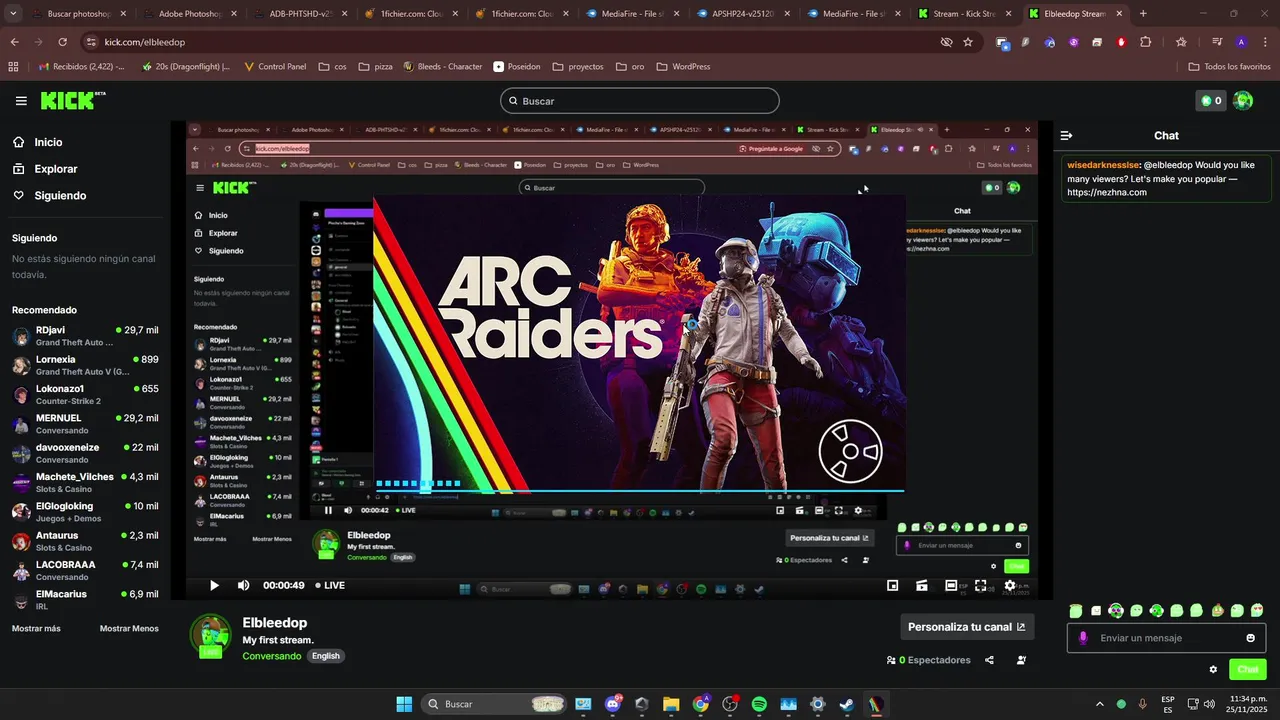Open the emoji picker in the chat input
Image resolution: width=1280 pixels, height=720 pixels.
(x=1250, y=638)
